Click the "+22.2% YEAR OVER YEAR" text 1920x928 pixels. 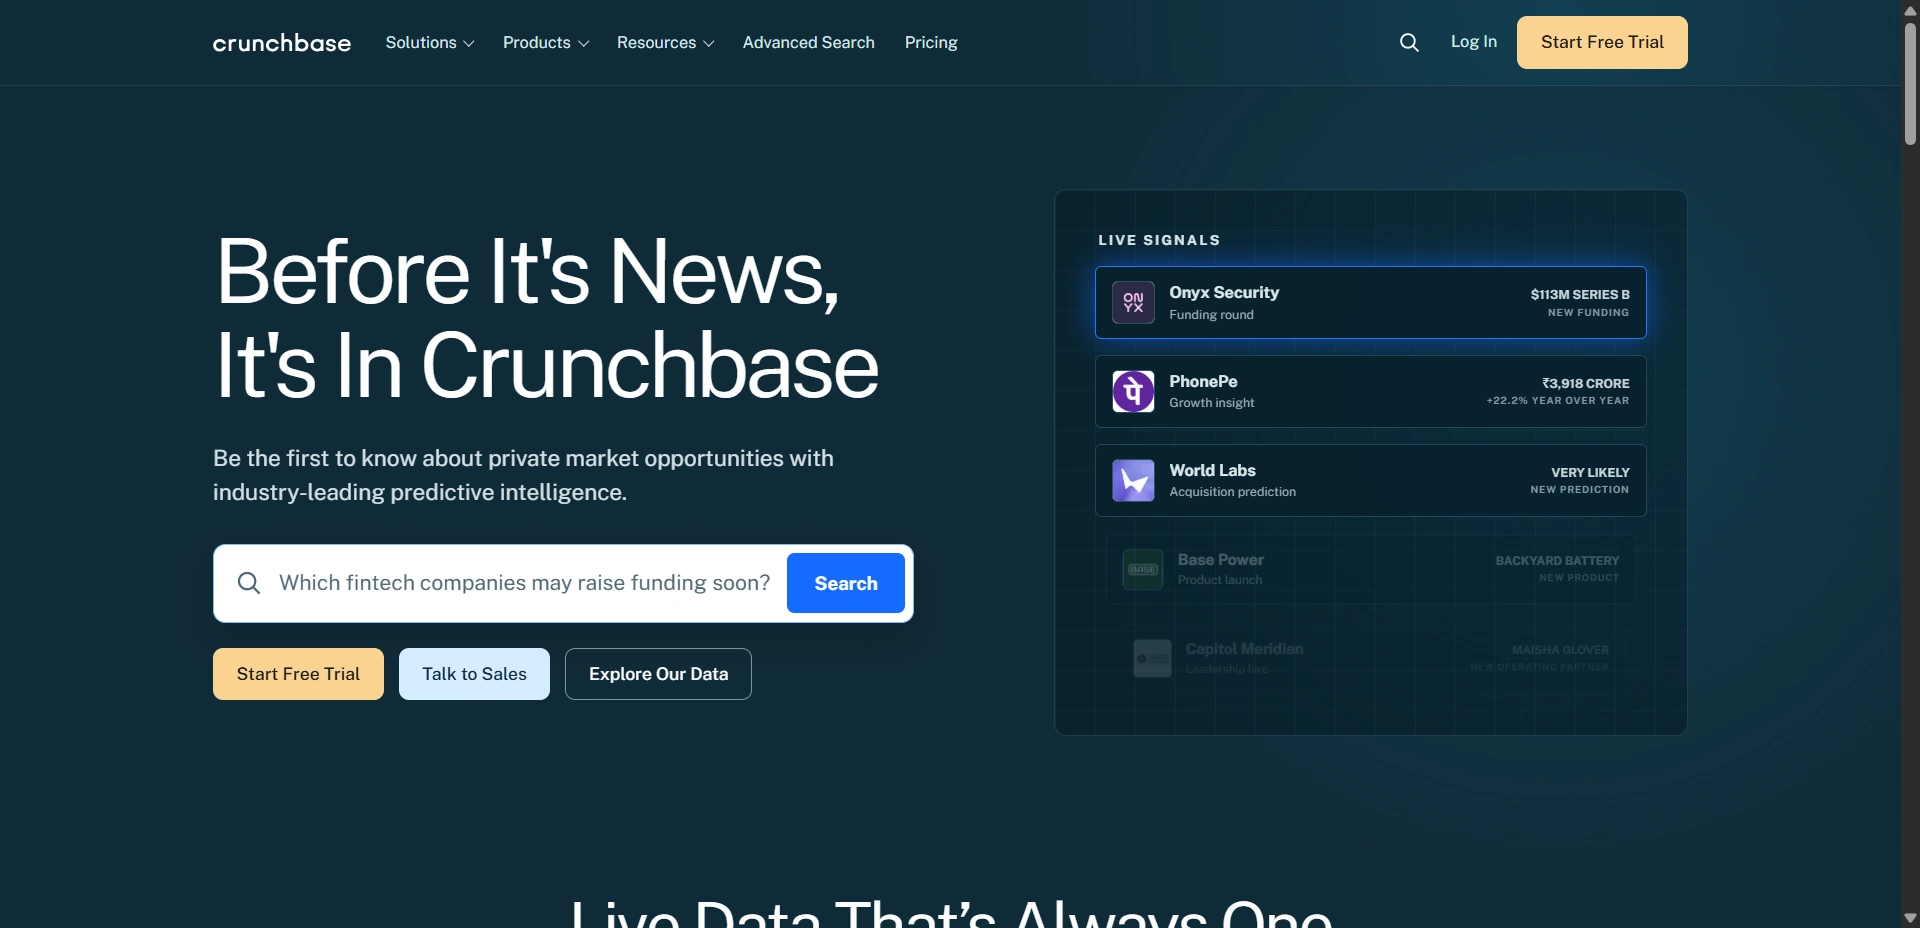tap(1558, 401)
